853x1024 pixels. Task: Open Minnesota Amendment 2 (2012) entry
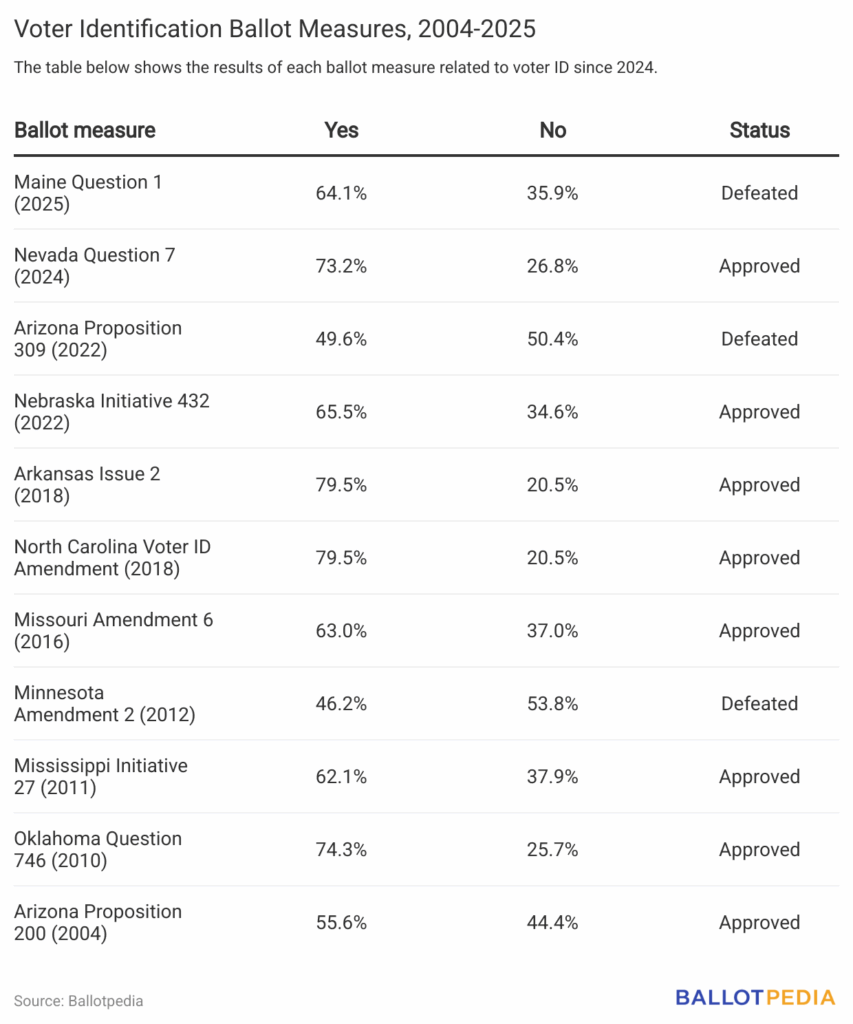pos(104,704)
